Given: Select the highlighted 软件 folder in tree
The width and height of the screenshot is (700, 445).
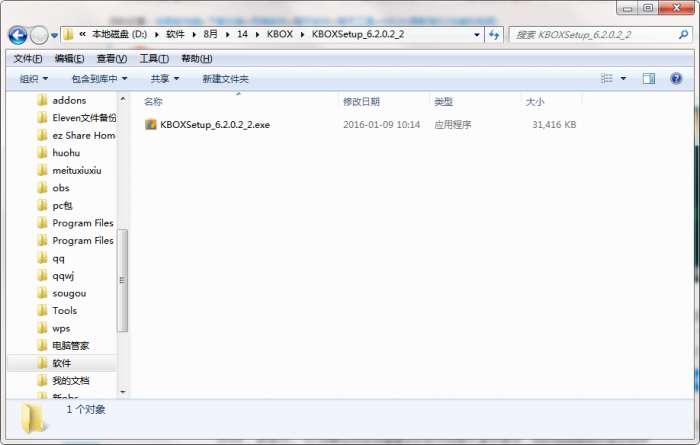Looking at the screenshot, I should tap(62, 363).
